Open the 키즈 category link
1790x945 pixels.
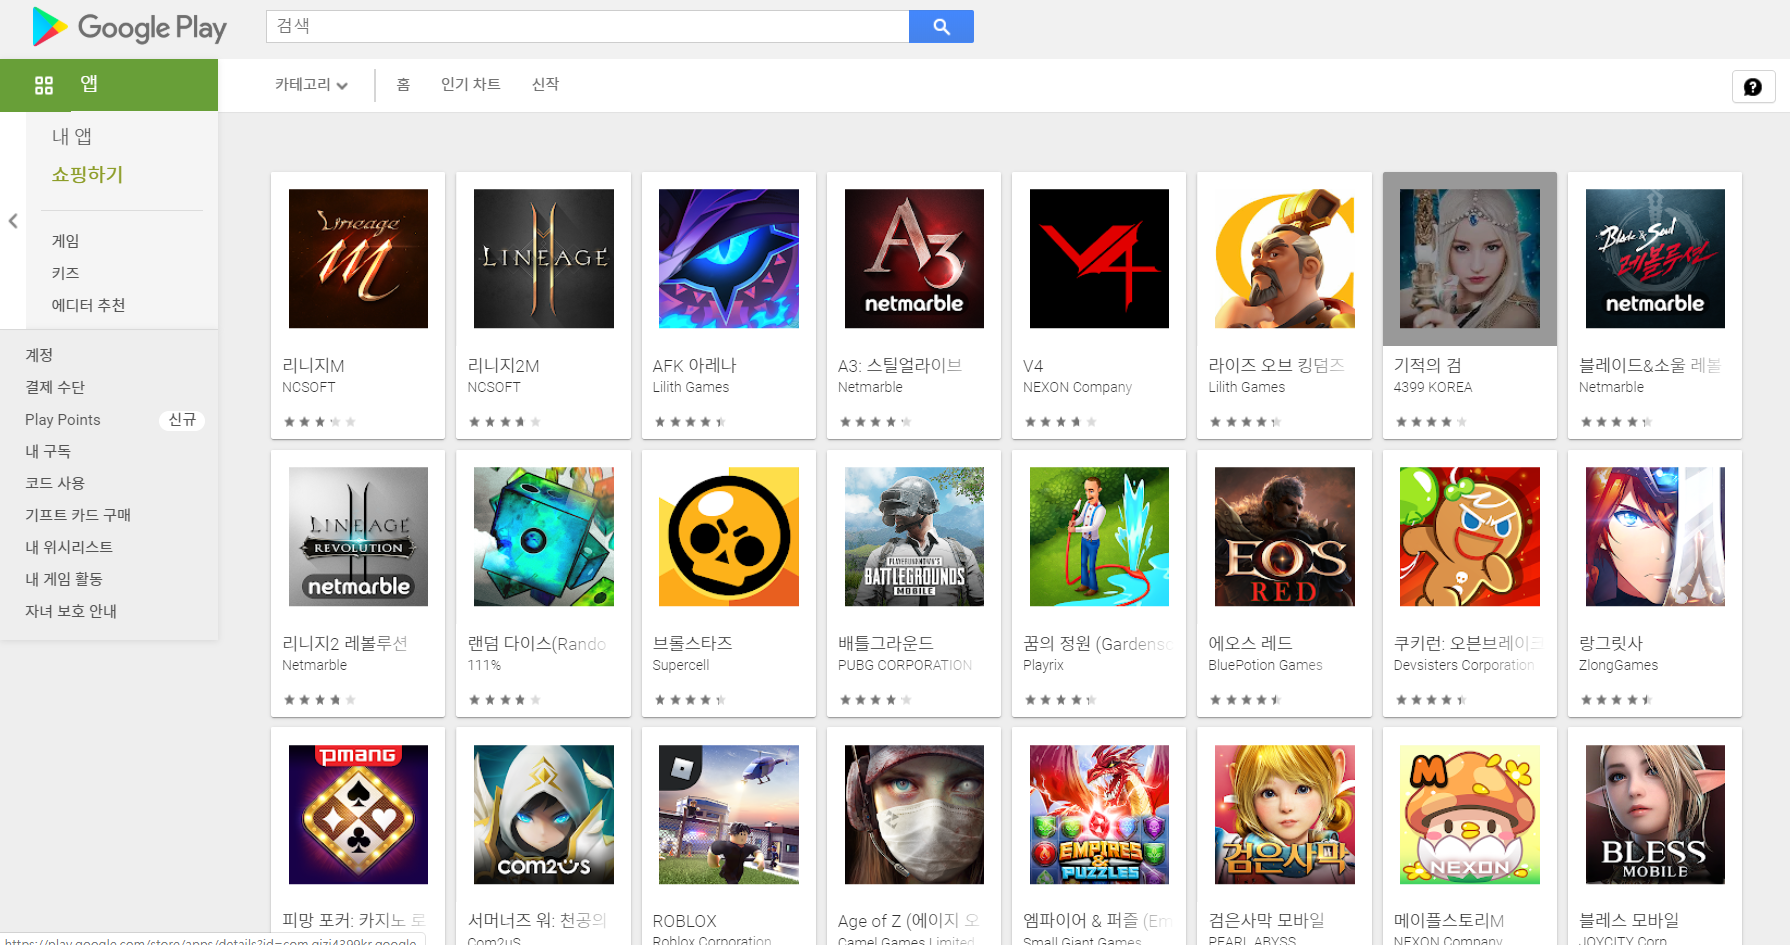pos(65,273)
